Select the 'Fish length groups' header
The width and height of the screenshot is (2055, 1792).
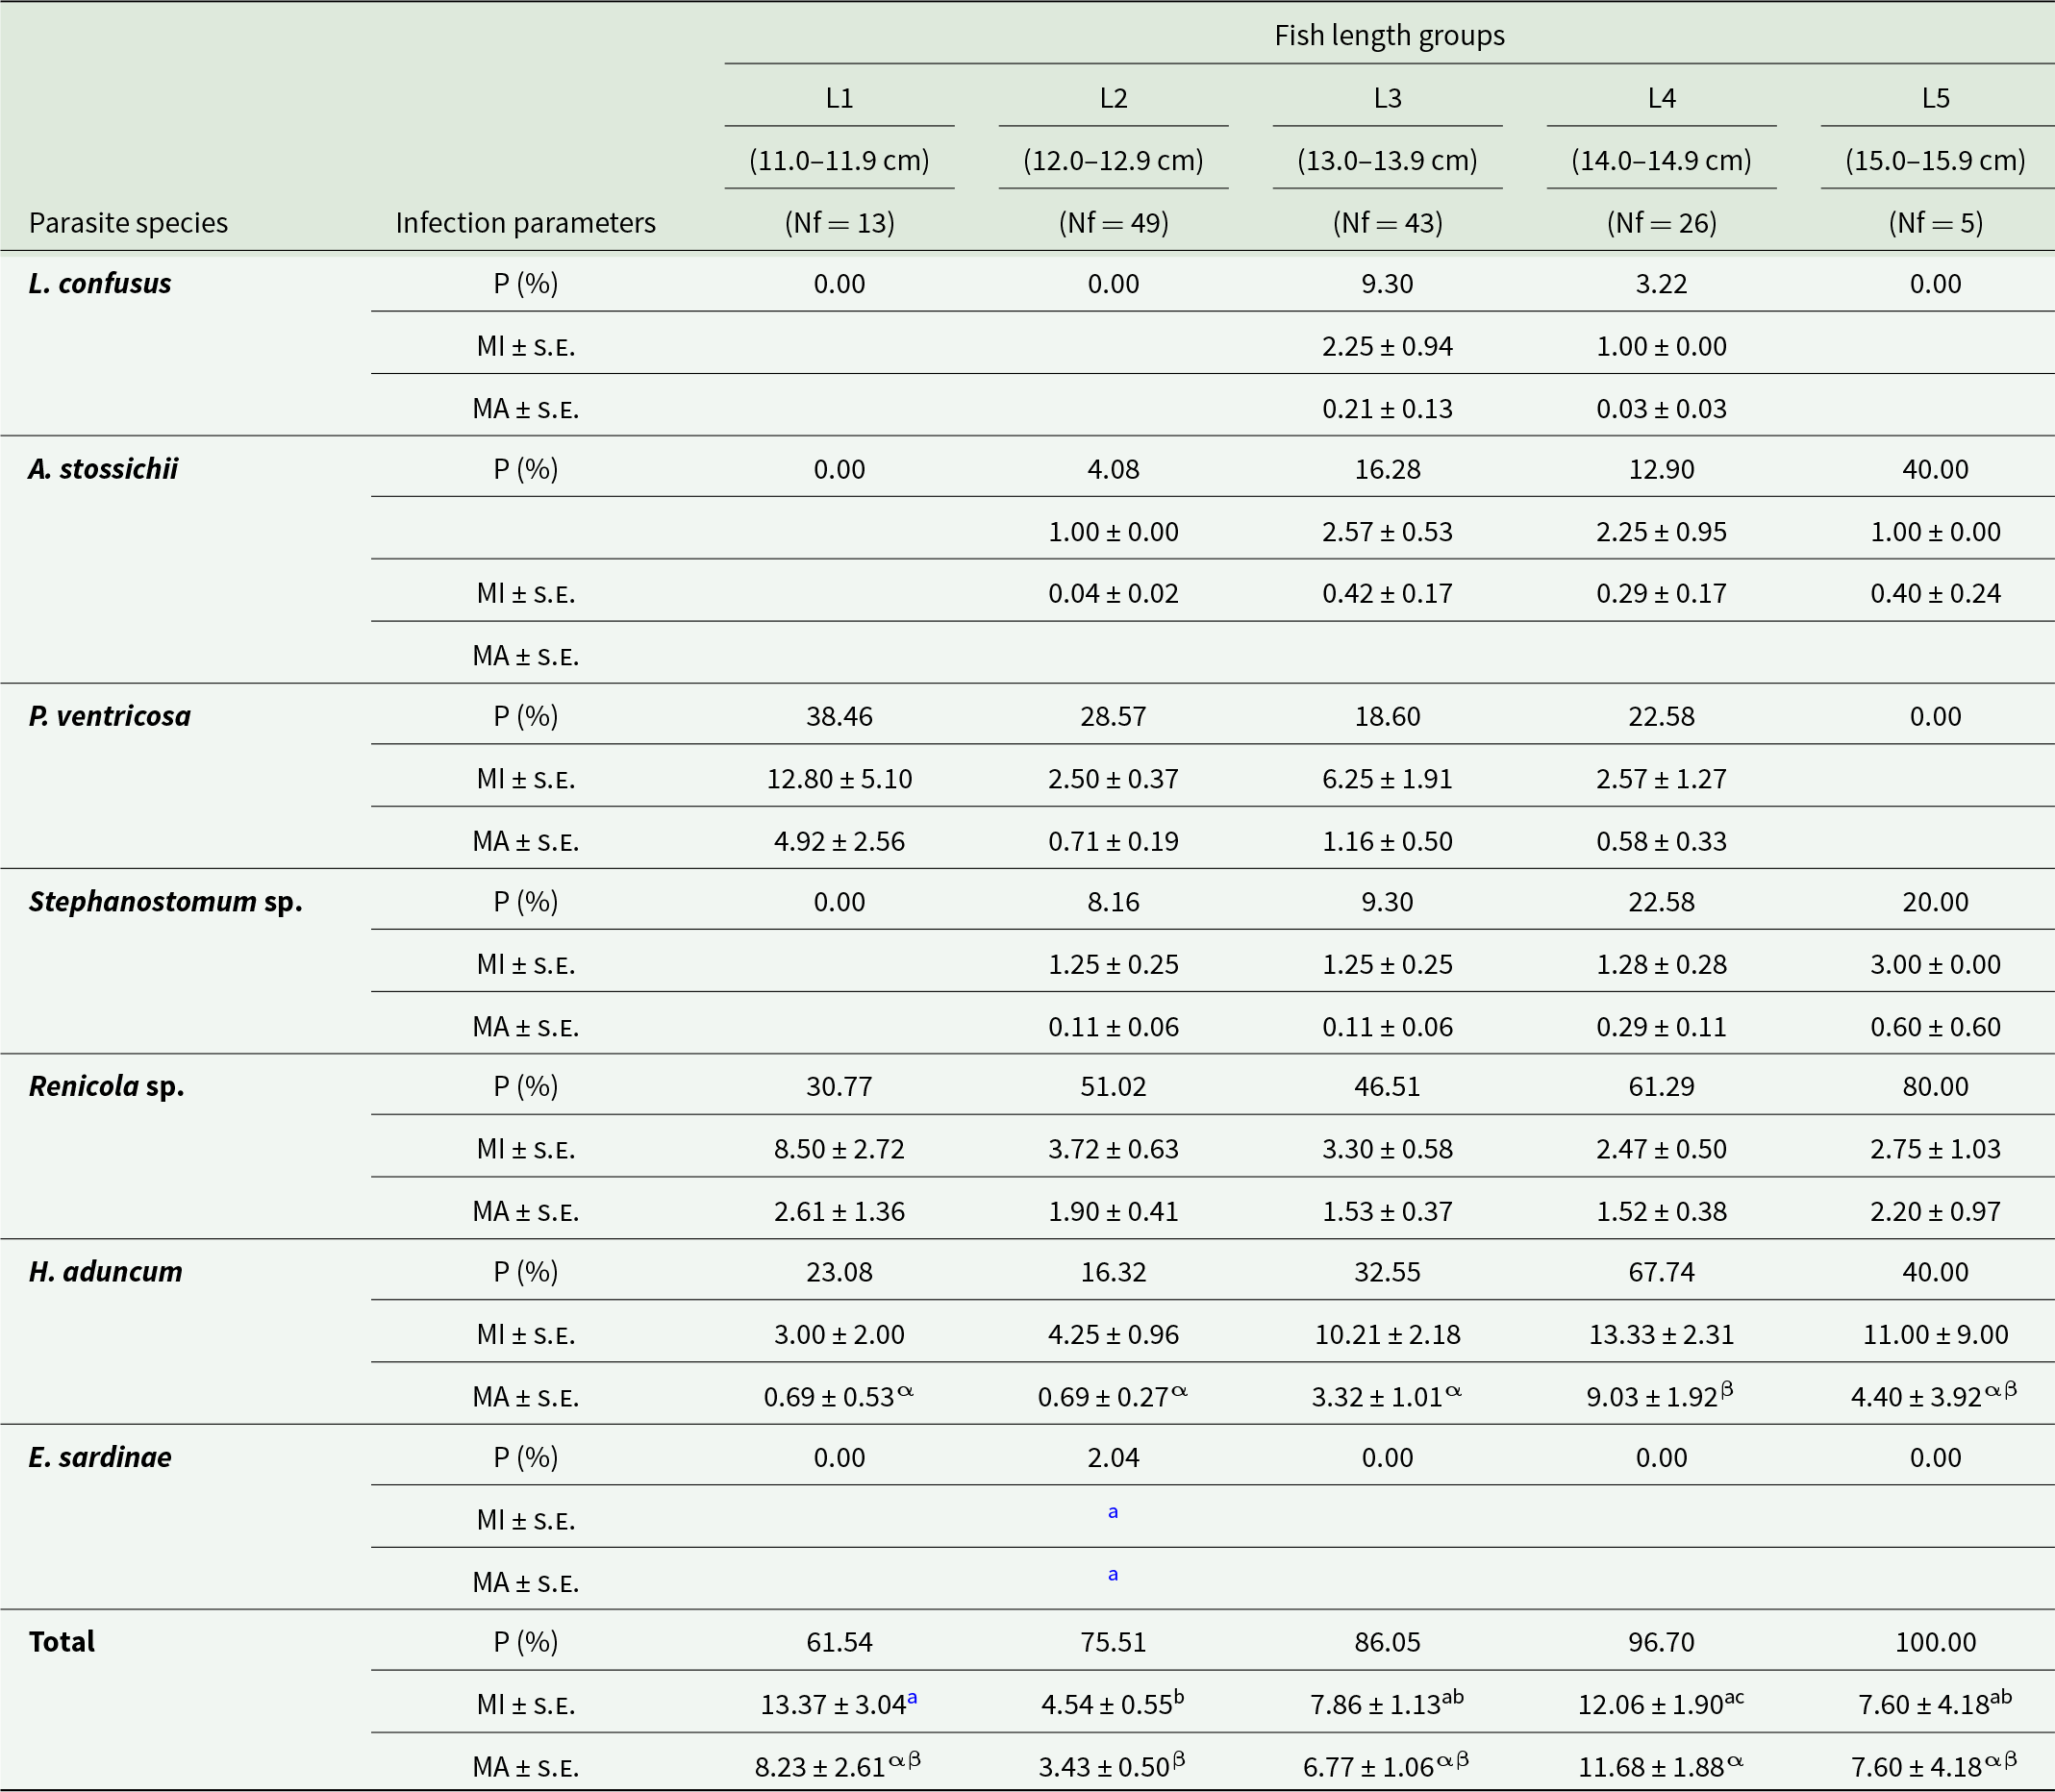tap(1389, 35)
